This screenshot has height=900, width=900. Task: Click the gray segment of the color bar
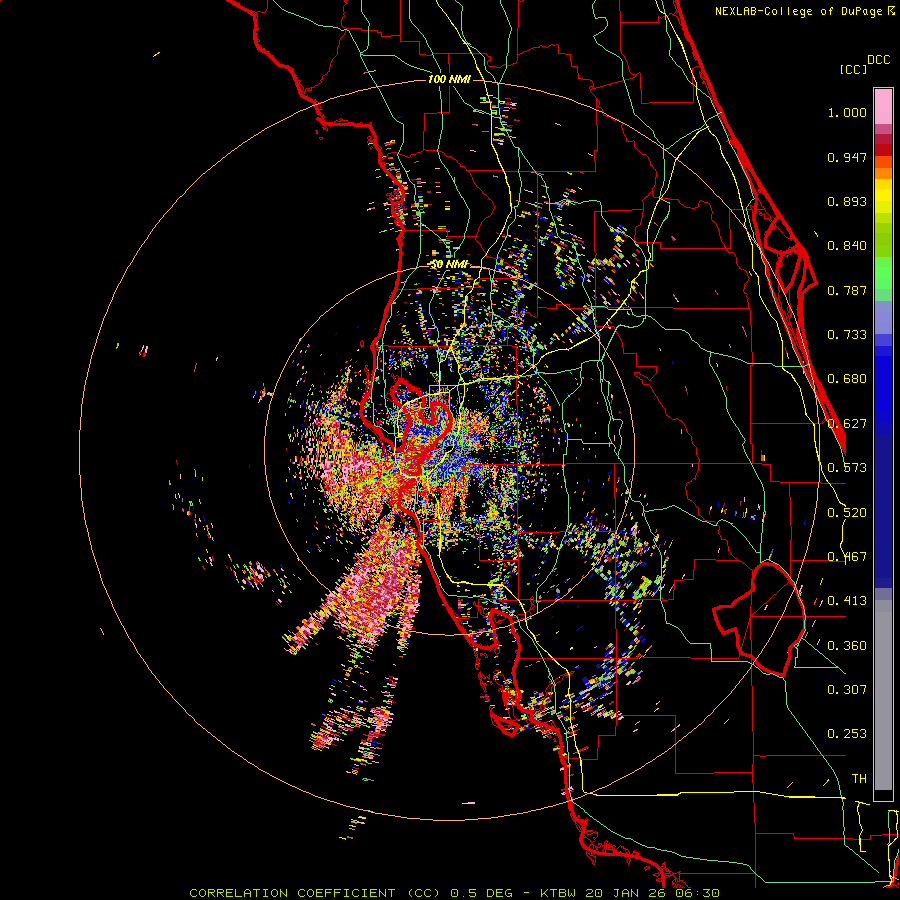click(883, 695)
